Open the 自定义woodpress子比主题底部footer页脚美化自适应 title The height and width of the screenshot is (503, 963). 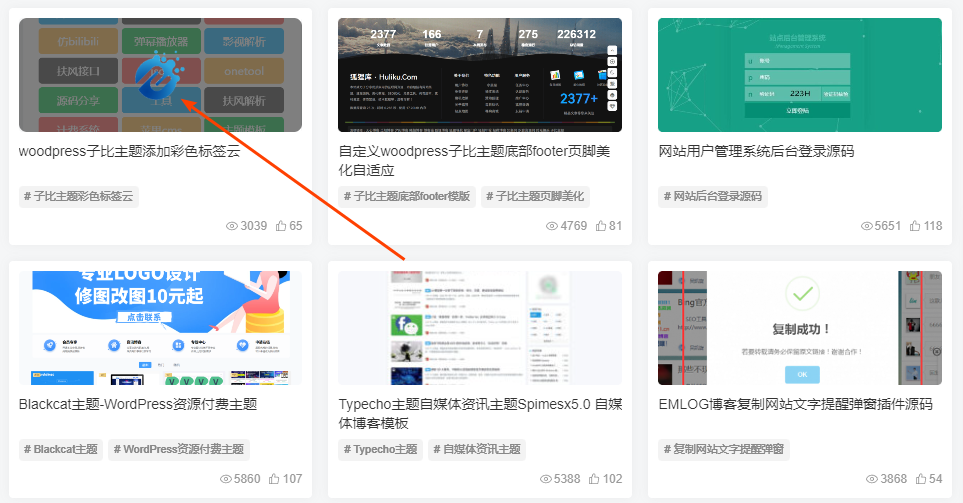click(x=474, y=160)
